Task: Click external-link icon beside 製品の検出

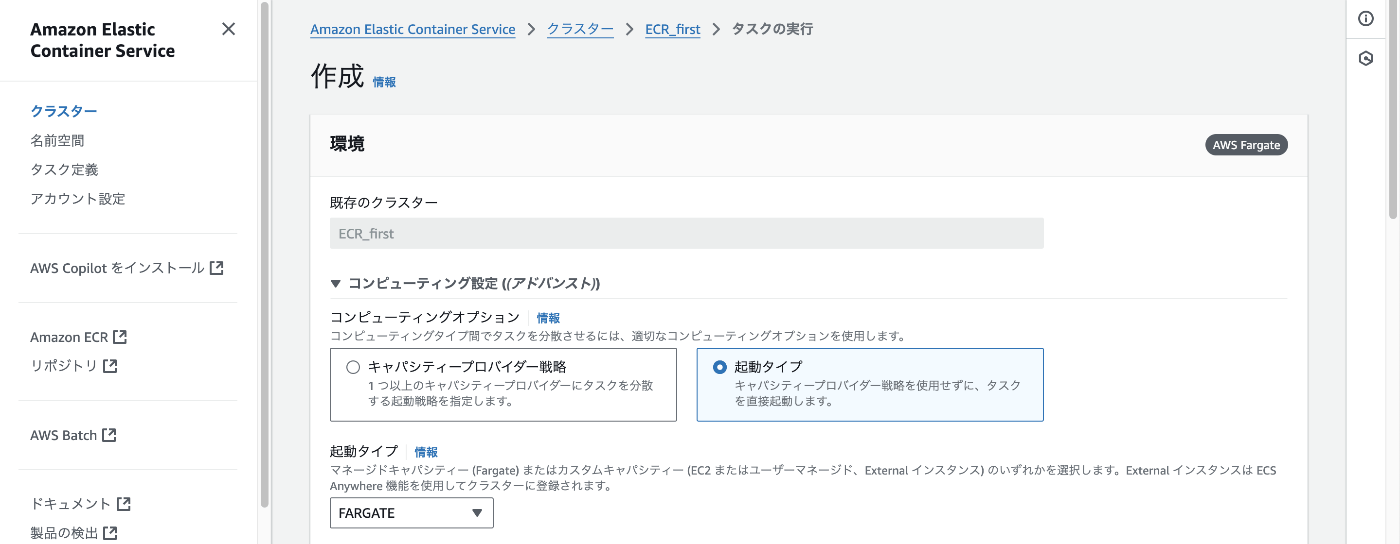Action: [110, 533]
